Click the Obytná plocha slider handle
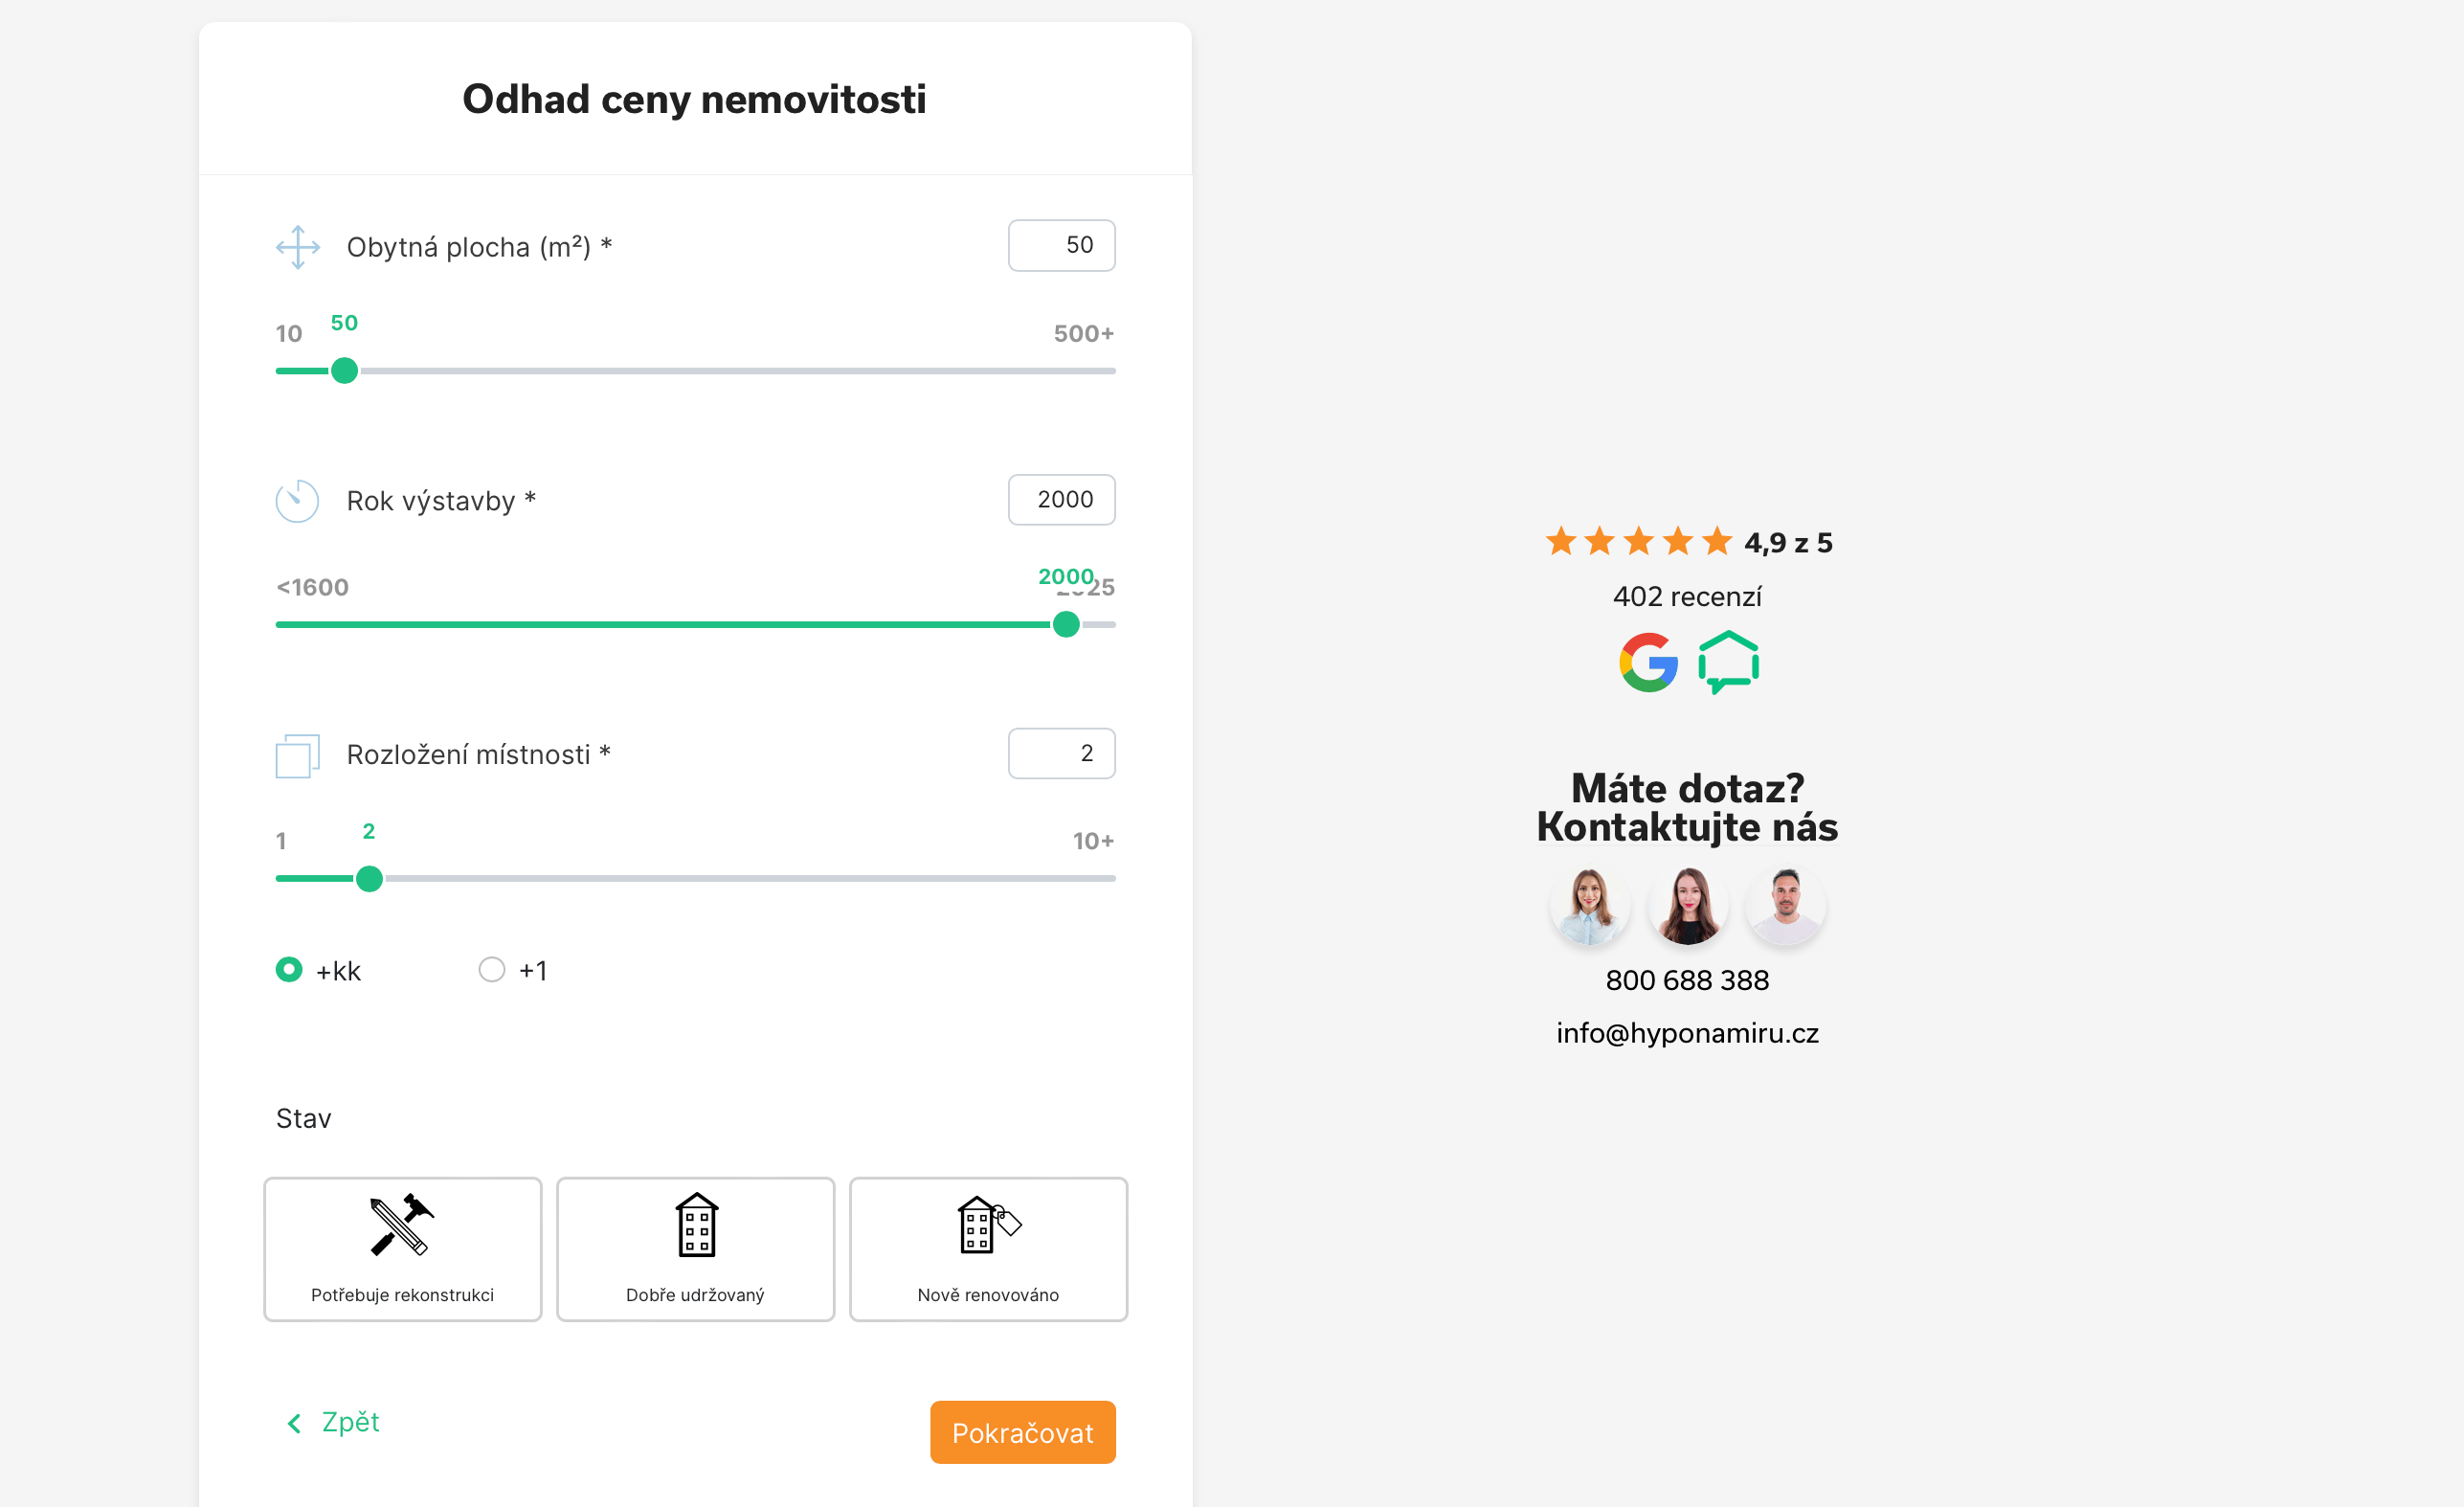The image size is (2464, 1507). 344,371
